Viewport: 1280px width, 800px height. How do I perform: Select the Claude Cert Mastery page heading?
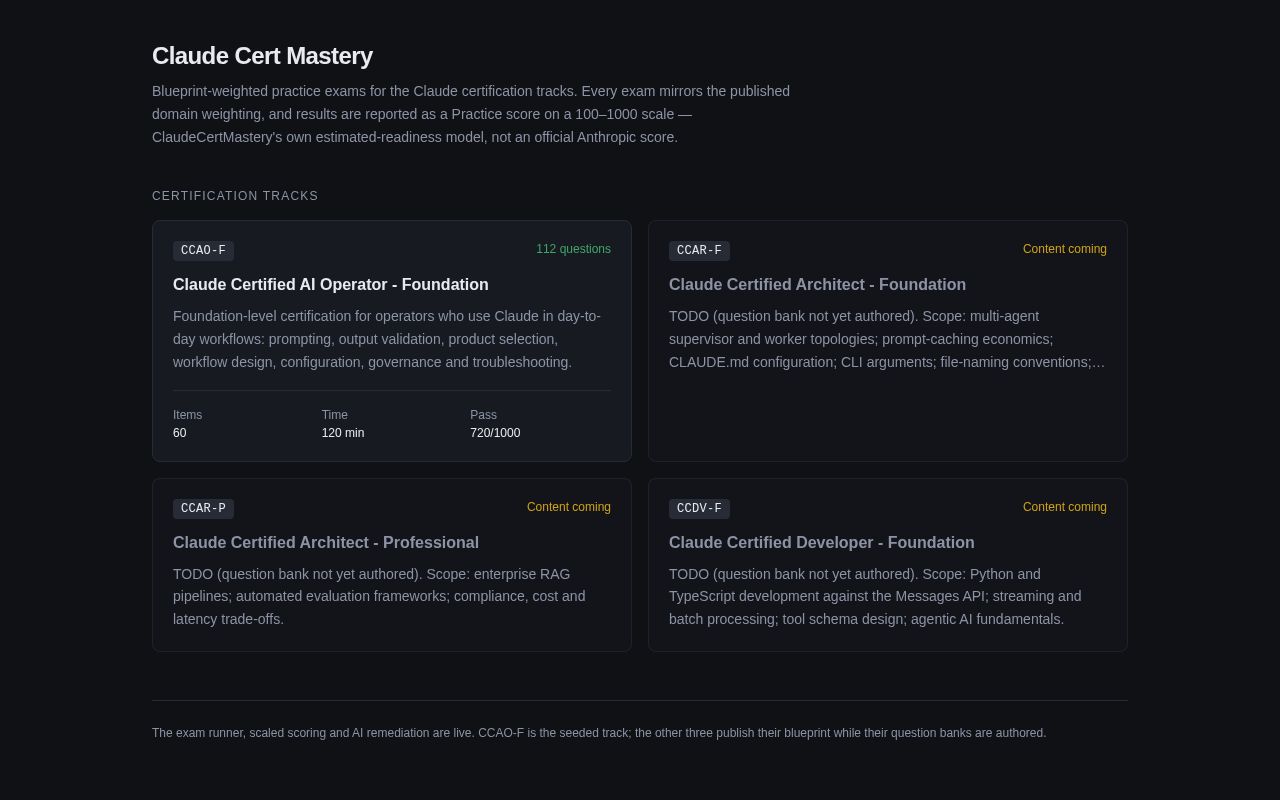coord(262,56)
